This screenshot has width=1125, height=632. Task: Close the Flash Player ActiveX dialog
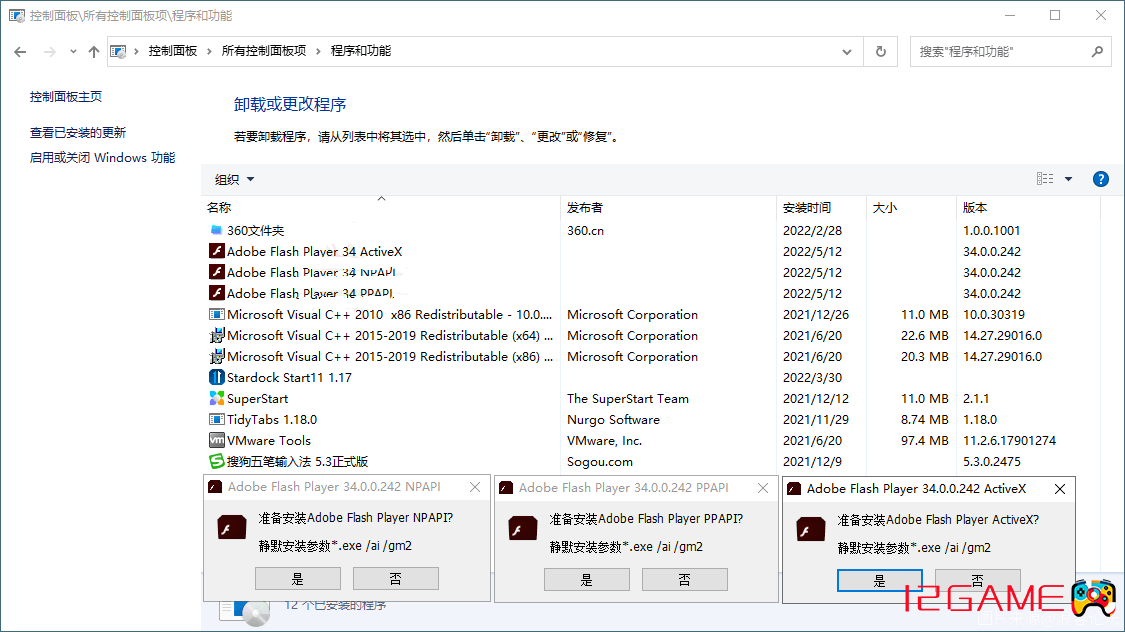click(1060, 489)
